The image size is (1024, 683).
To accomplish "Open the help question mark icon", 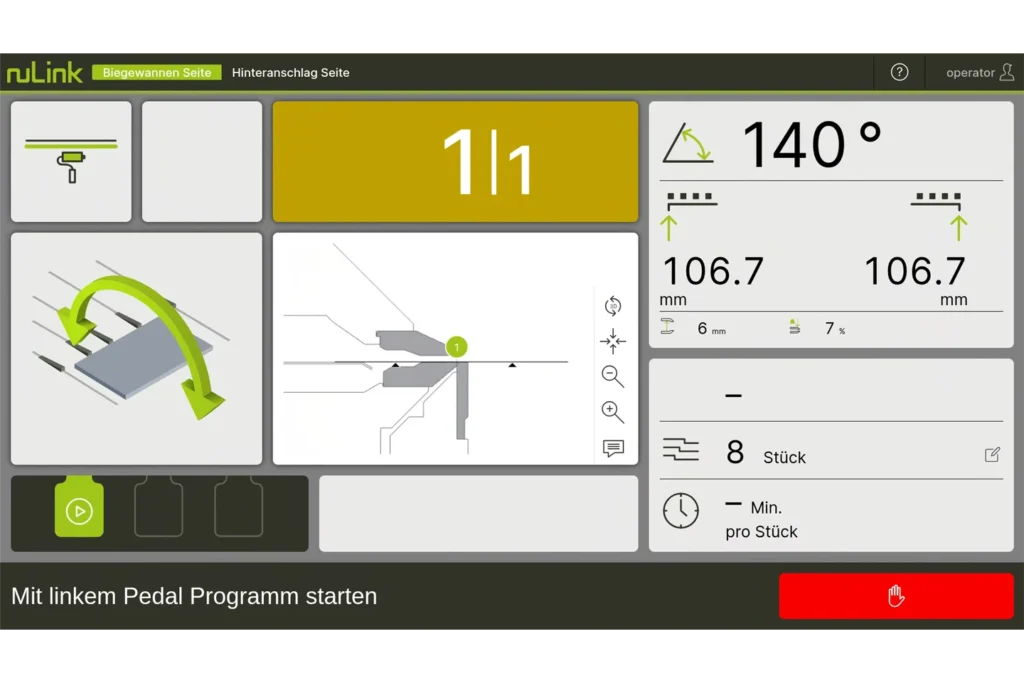I will [x=899, y=72].
